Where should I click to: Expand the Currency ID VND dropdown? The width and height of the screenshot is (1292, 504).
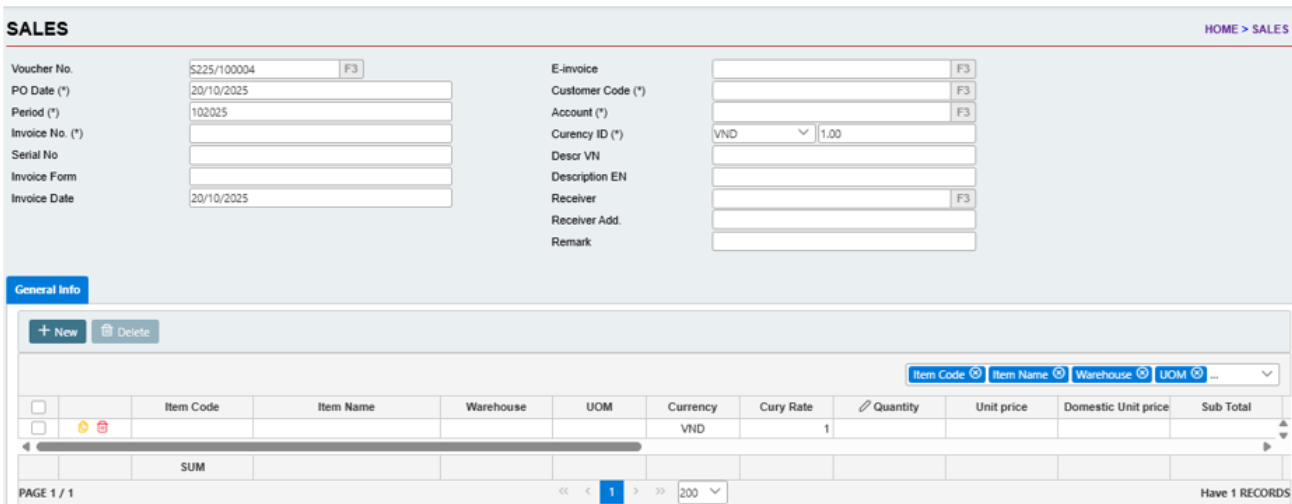click(x=805, y=134)
